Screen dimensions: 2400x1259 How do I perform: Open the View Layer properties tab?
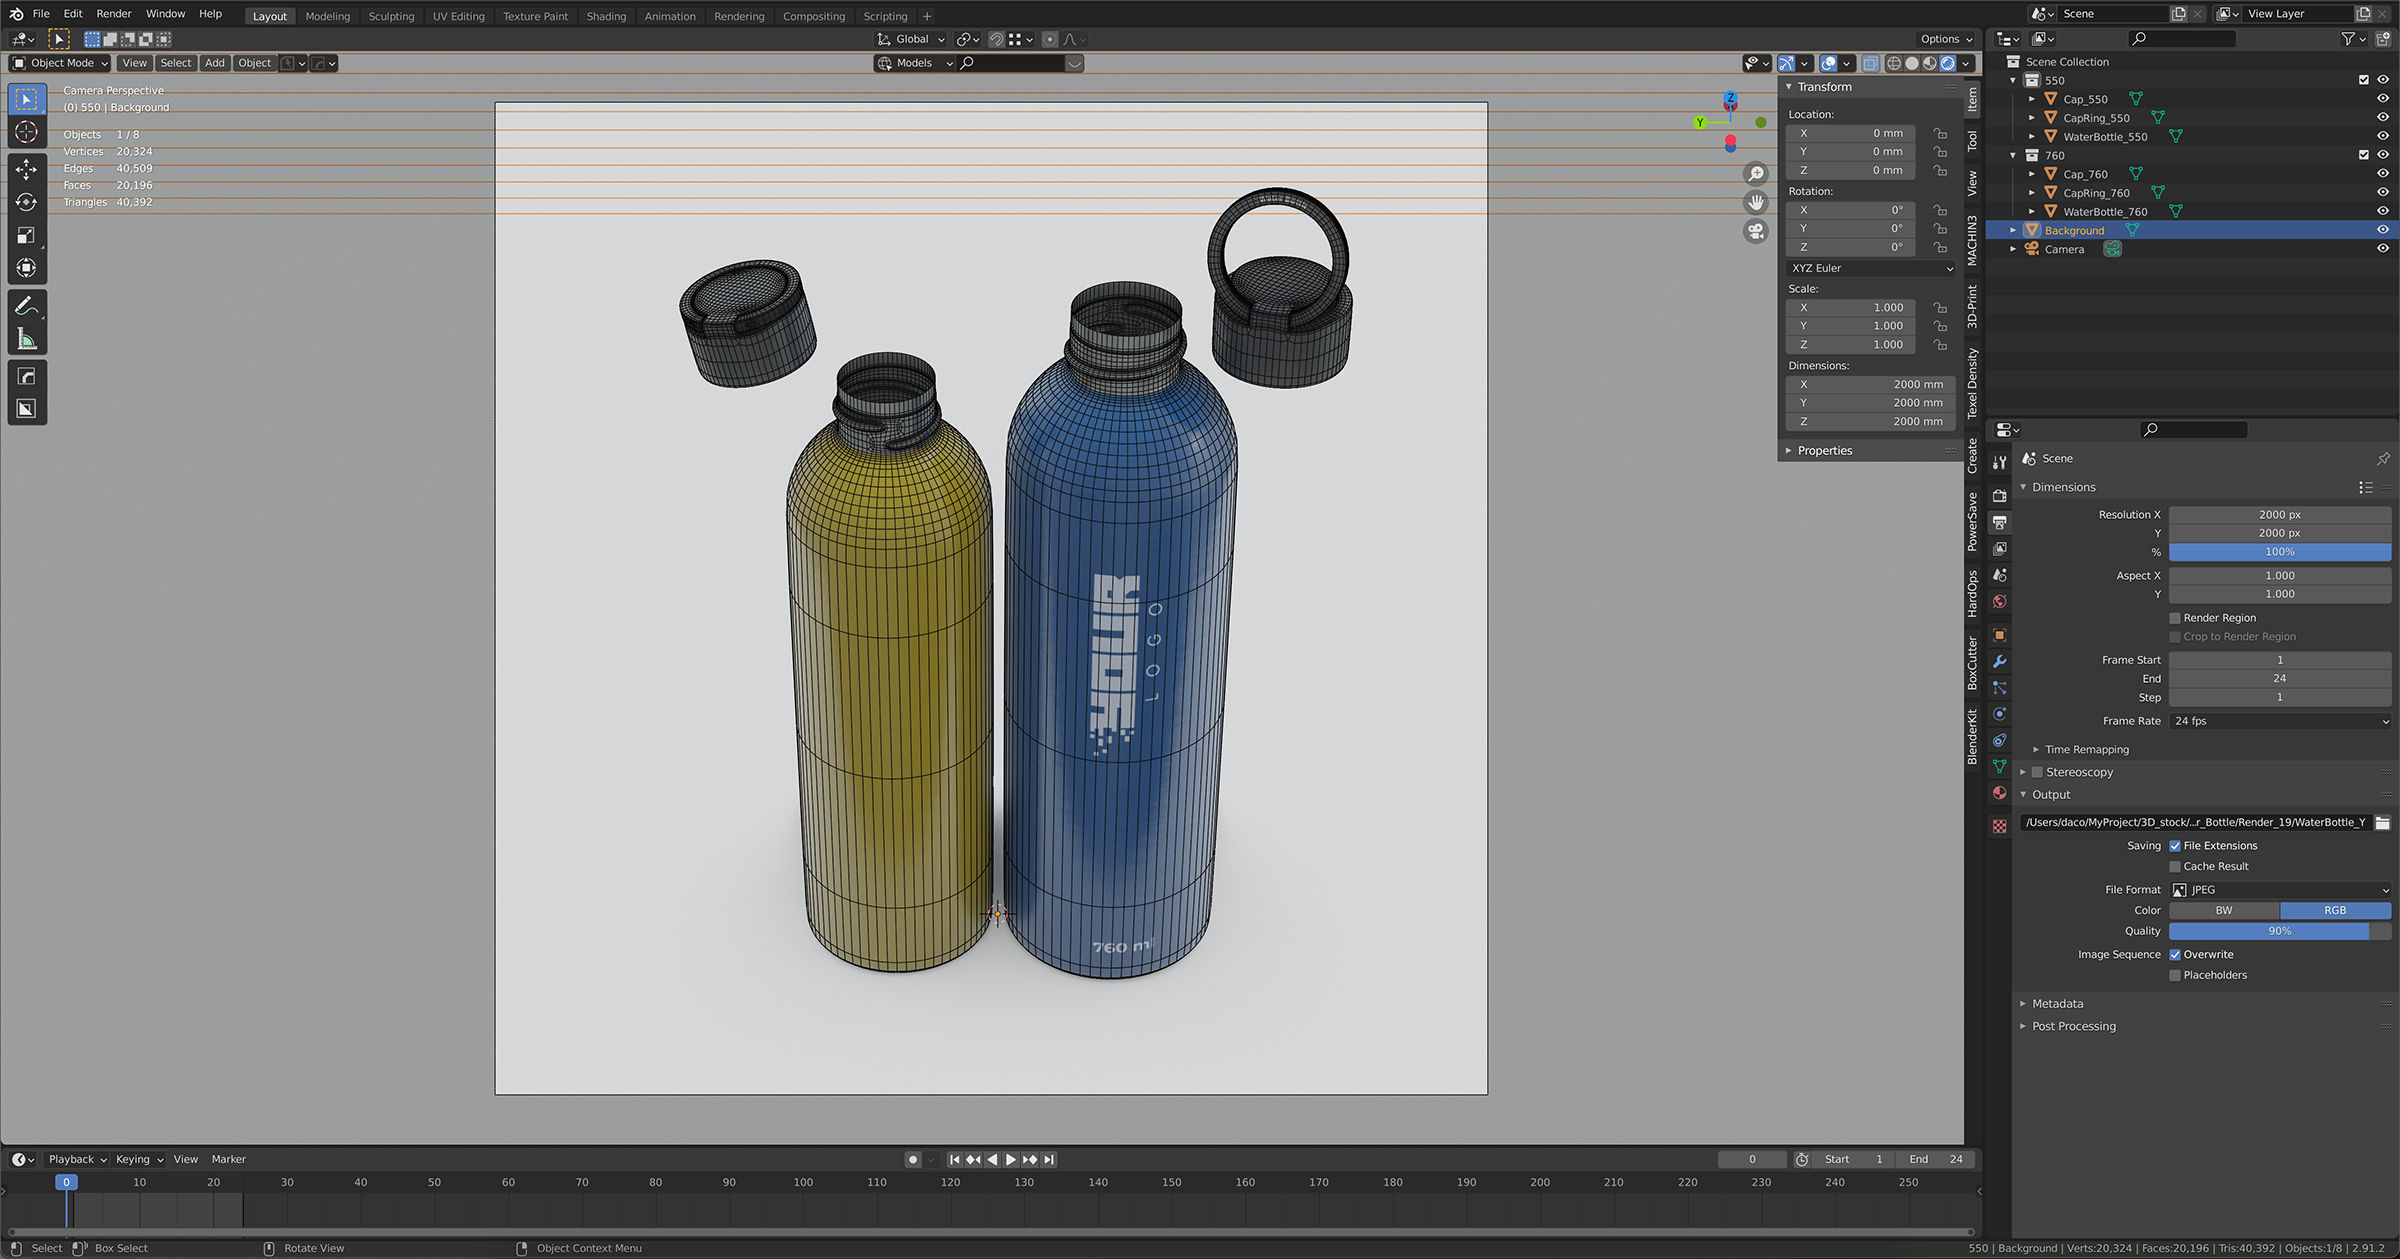pyautogui.click(x=1999, y=548)
